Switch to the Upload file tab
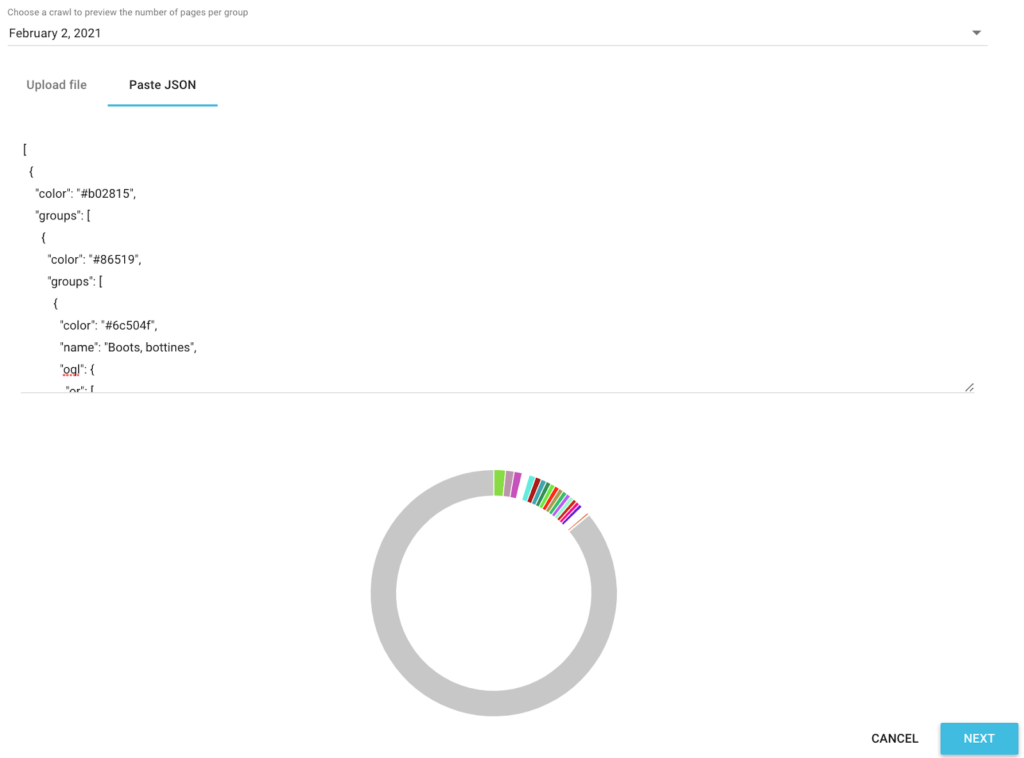 (x=56, y=85)
